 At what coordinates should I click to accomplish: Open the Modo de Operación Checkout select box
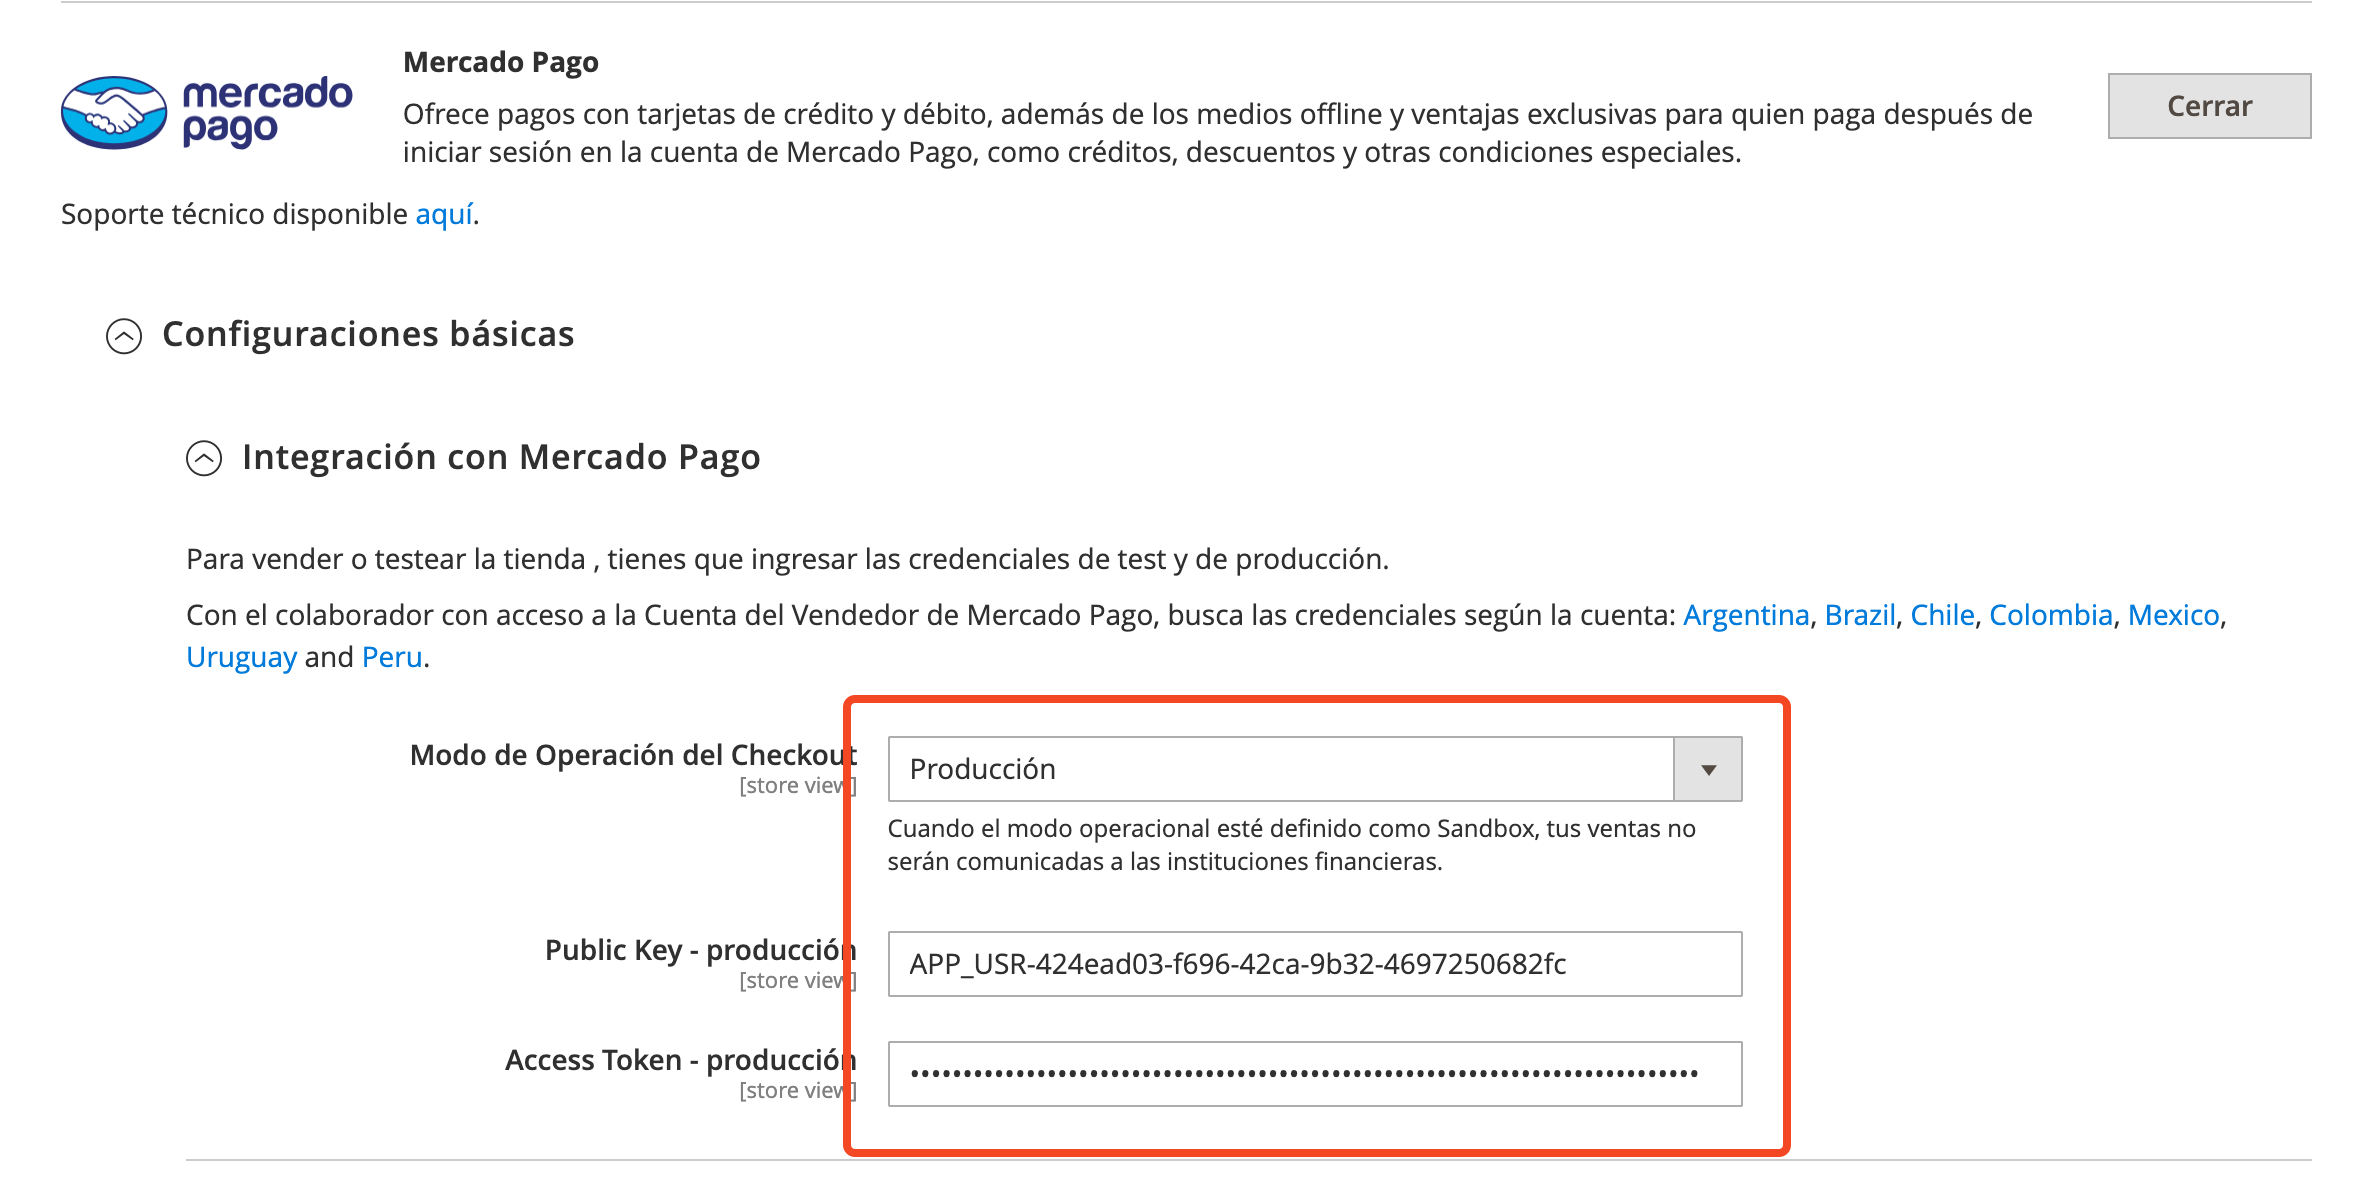[x=1280, y=769]
